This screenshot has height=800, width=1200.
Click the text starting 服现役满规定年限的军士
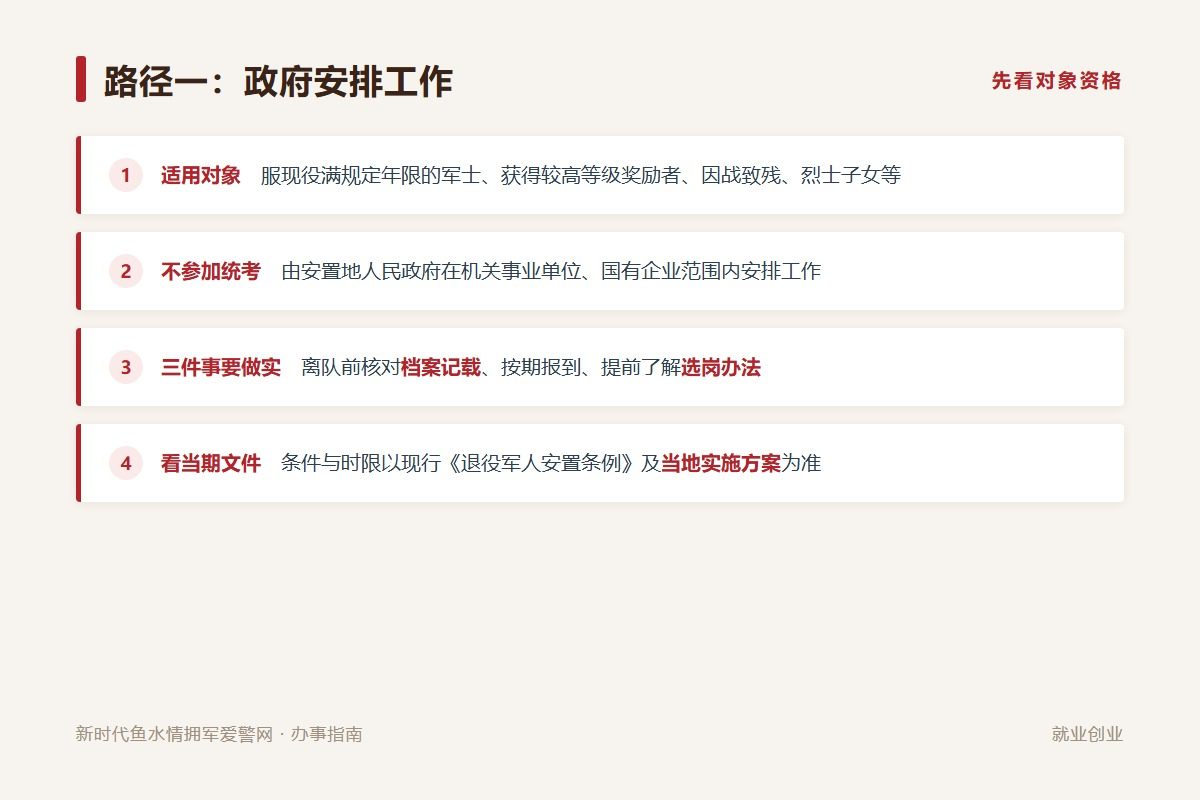pyautogui.click(x=581, y=175)
